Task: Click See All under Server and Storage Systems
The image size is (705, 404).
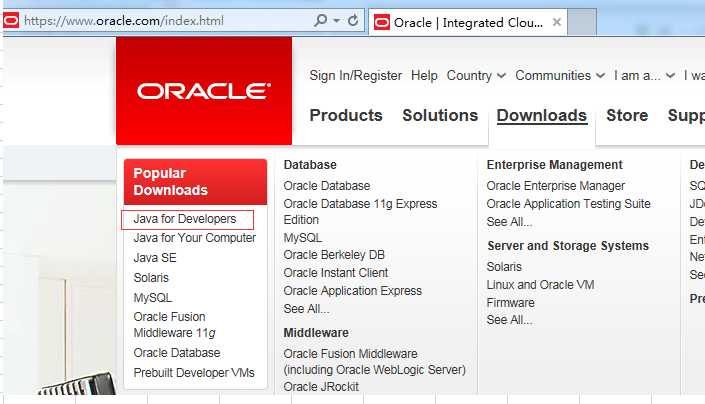Action: pos(509,320)
